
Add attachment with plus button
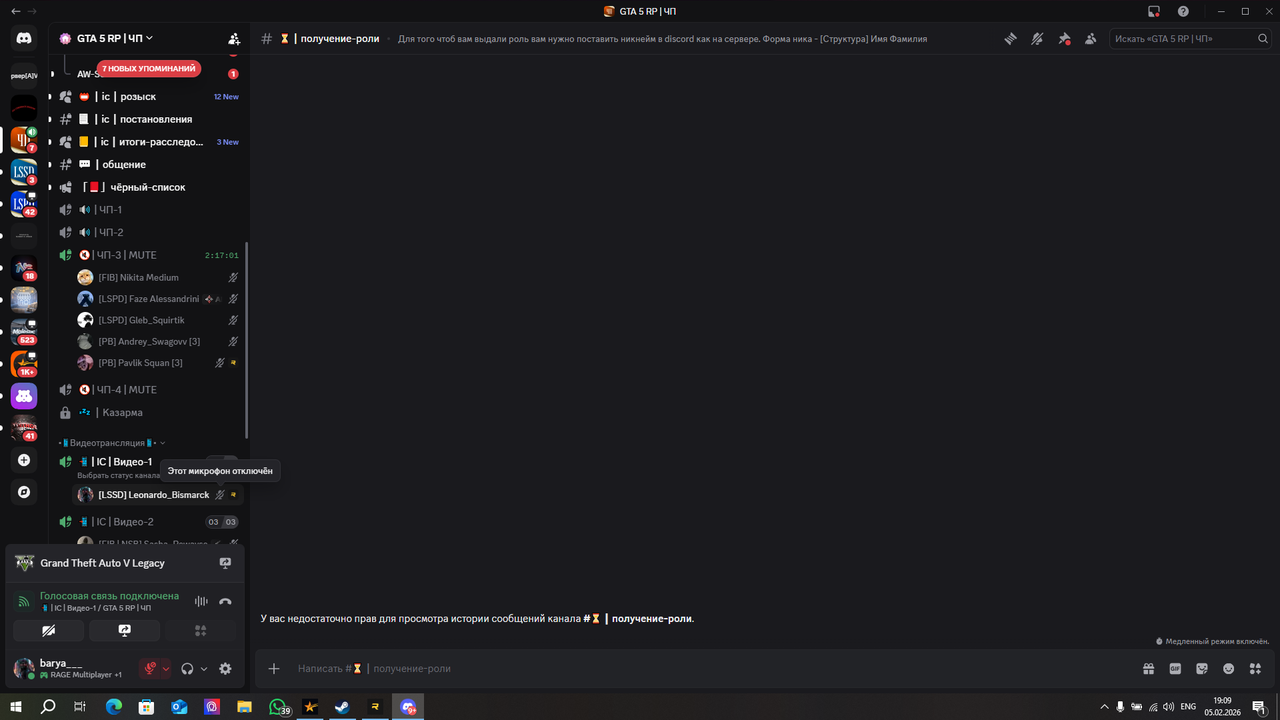(274, 669)
